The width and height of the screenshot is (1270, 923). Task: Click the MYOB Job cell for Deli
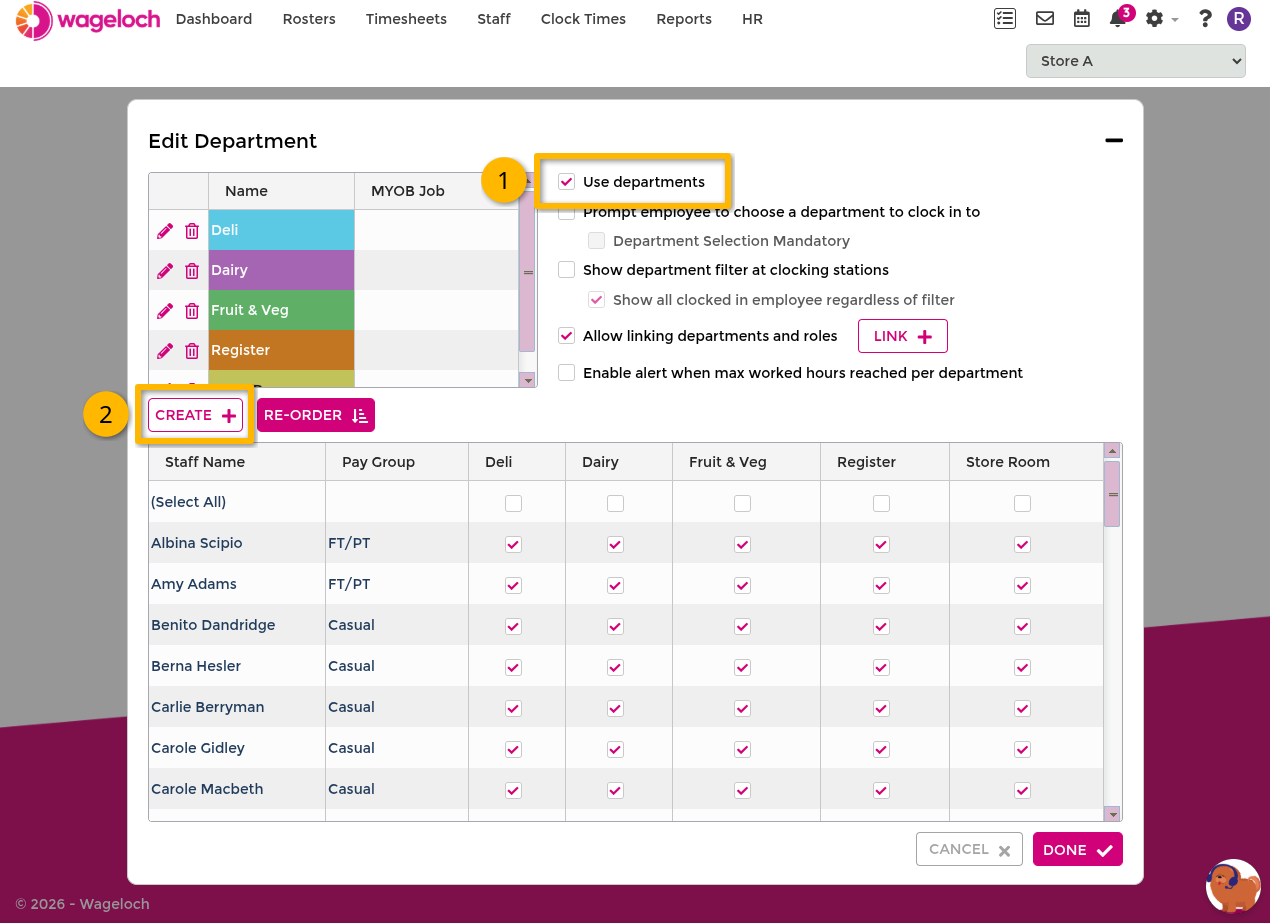click(x=436, y=230)
